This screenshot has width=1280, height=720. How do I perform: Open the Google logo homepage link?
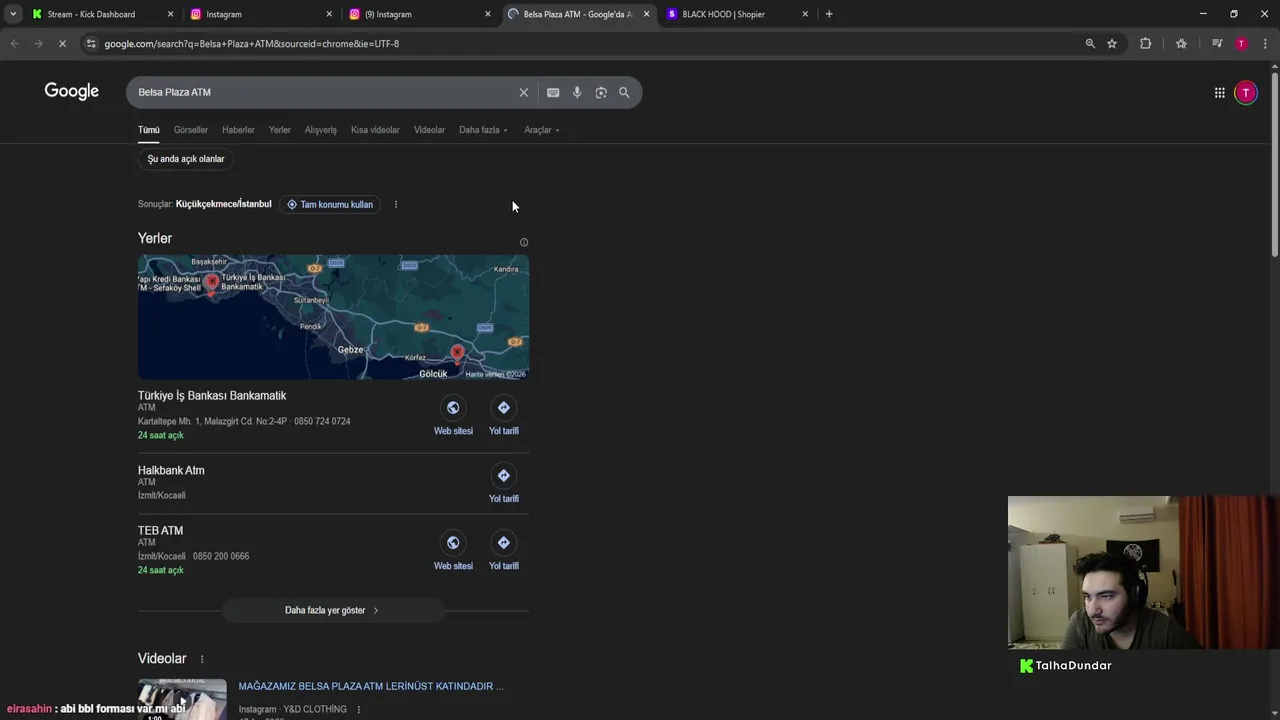pos(72,91)
